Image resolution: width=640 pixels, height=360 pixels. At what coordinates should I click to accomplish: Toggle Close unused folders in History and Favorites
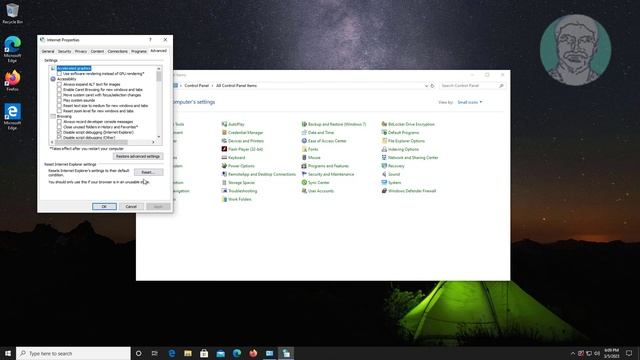point(60,127)
